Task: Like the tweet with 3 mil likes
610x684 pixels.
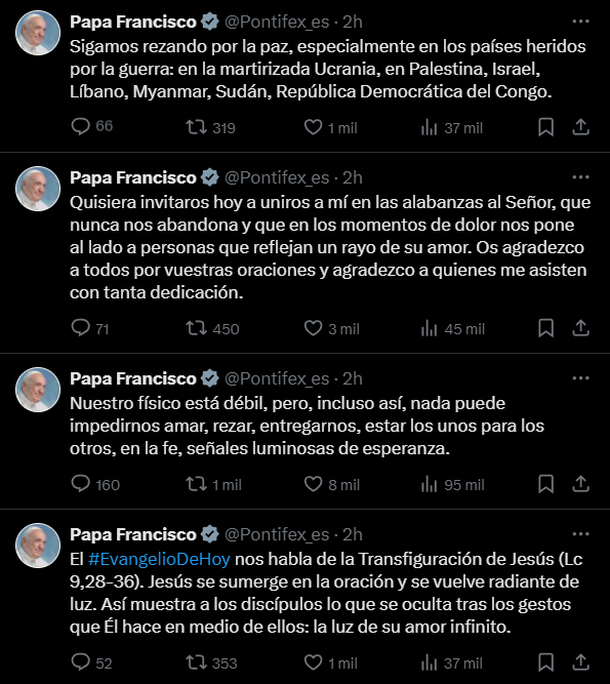Action: [x=313, y=328]
